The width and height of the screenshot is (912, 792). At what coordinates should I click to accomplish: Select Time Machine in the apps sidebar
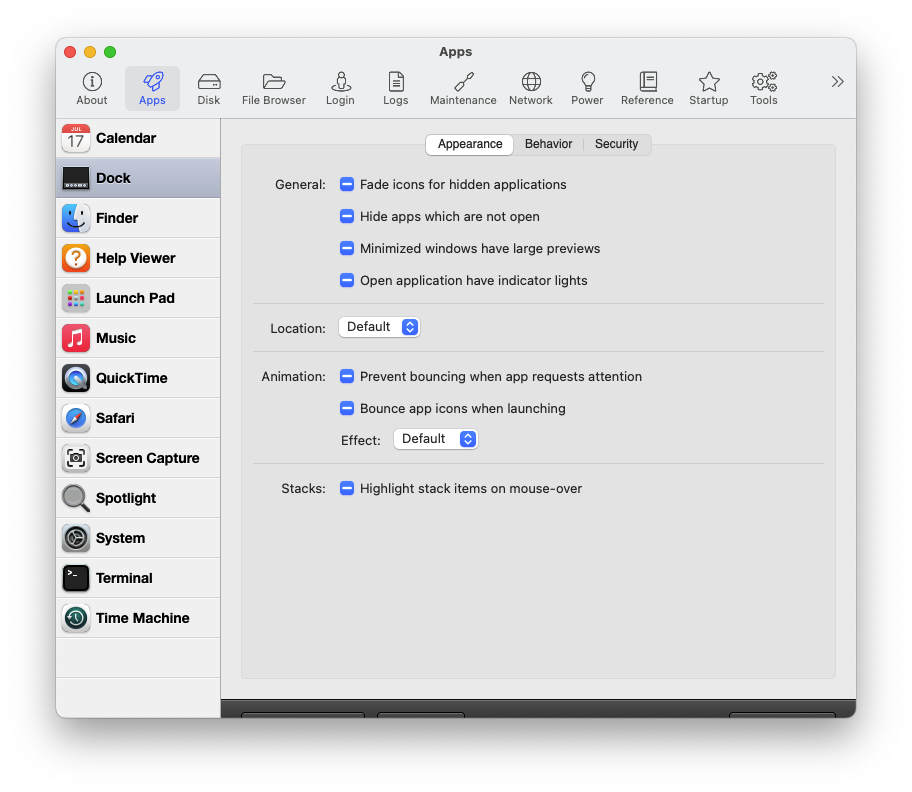(138, 618)
